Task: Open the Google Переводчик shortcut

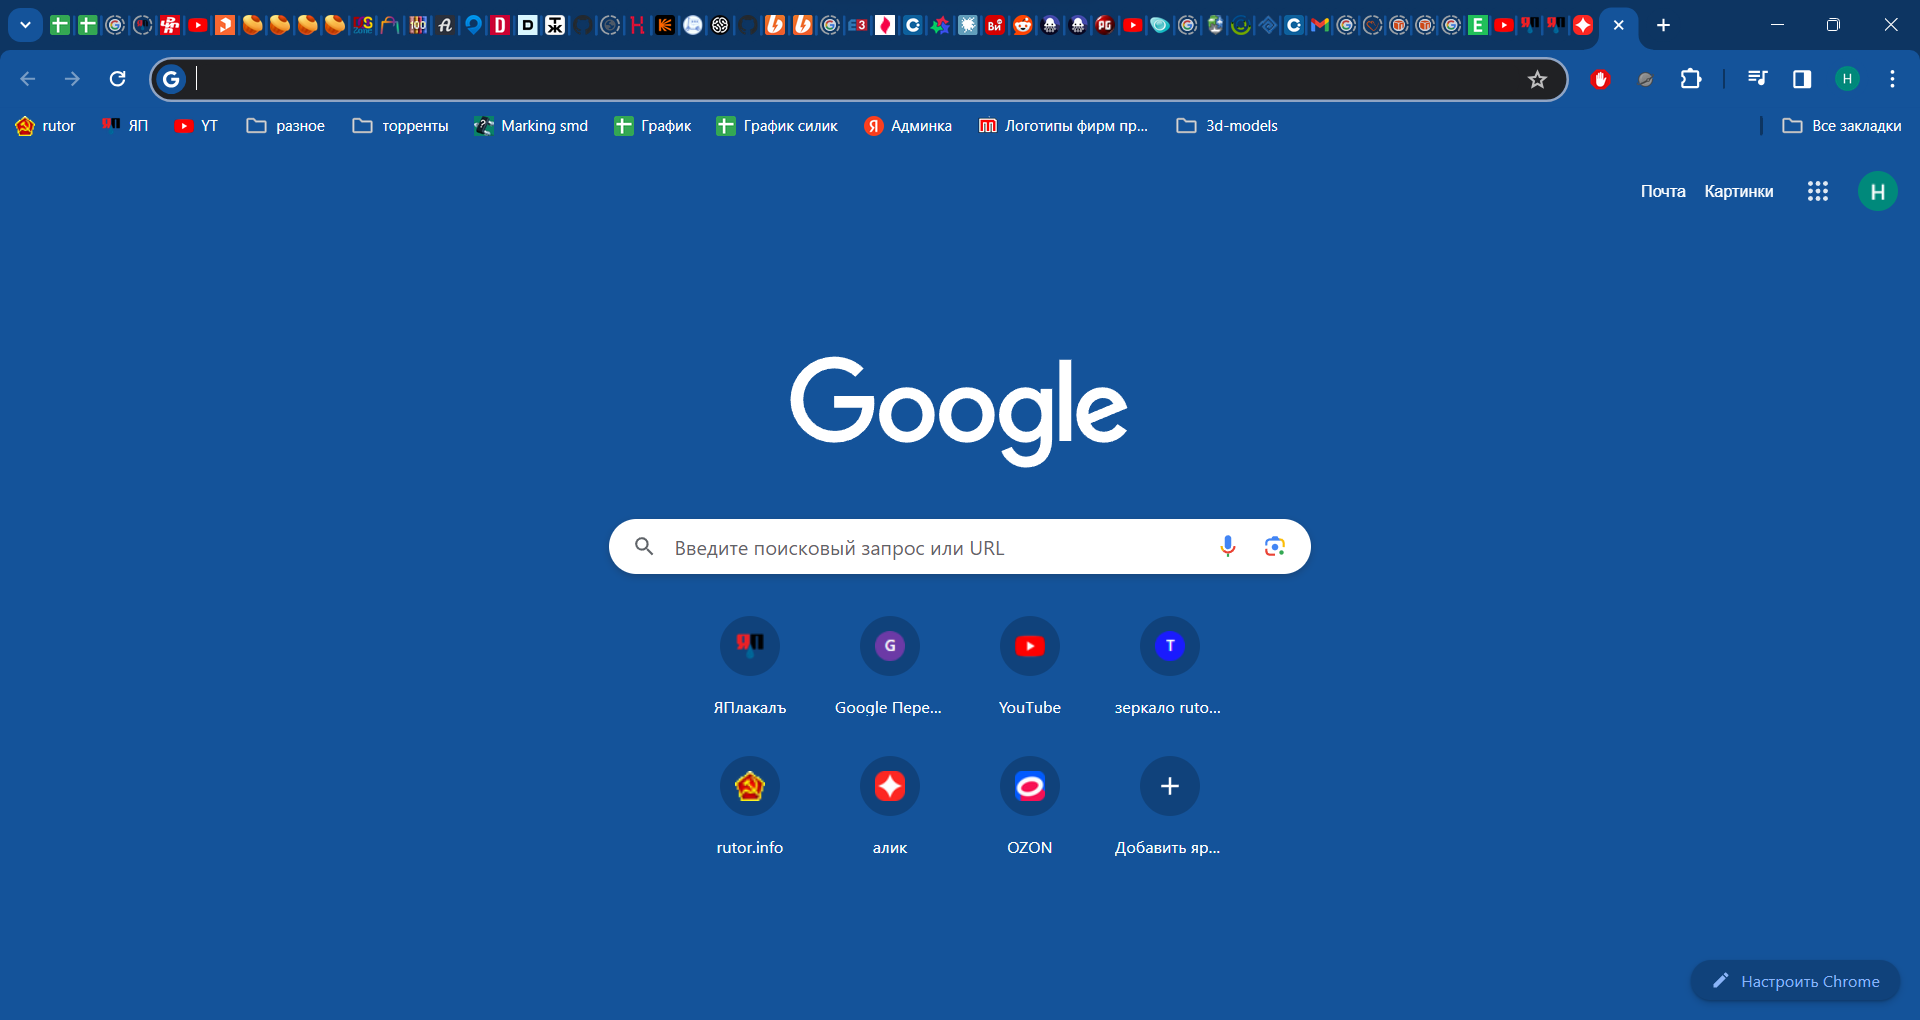Action: (890, 667)
